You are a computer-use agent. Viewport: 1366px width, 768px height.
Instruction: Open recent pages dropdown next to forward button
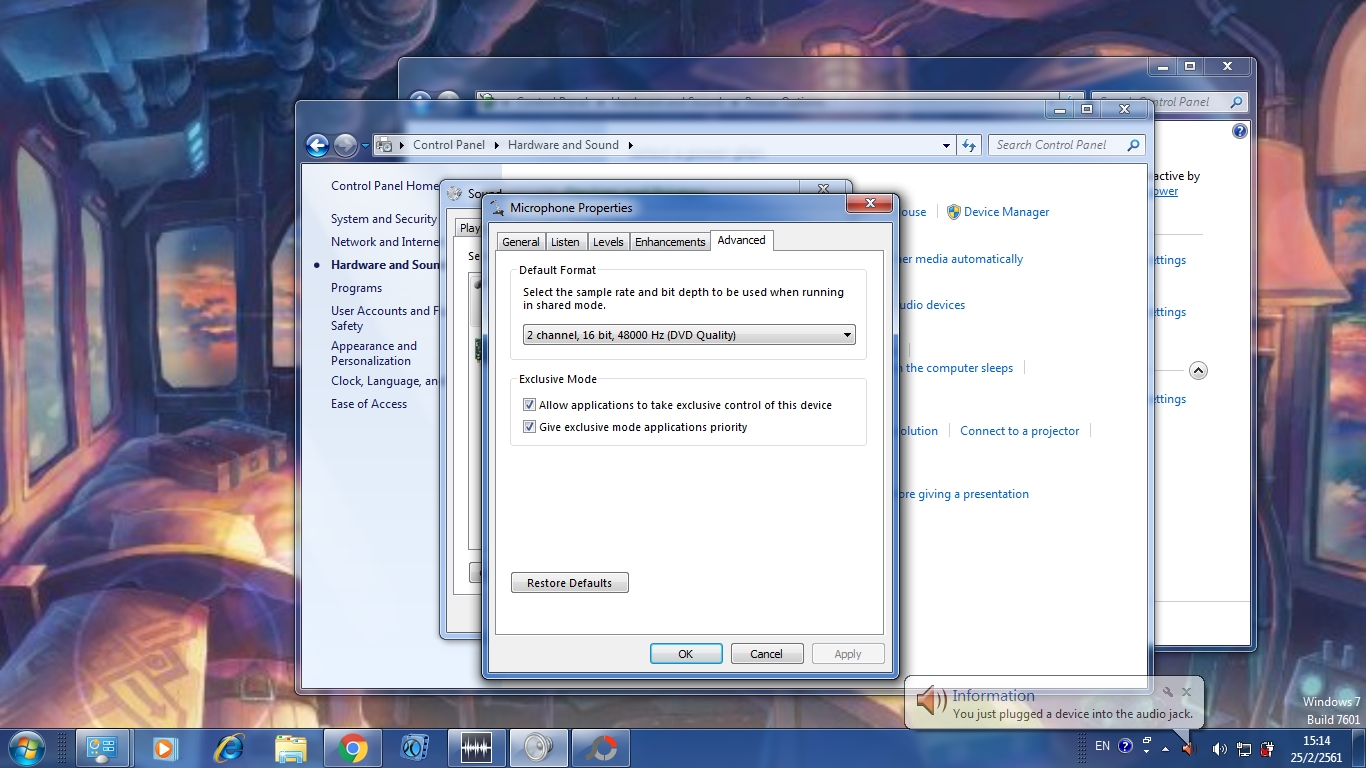pyautogui.click(x=365, y=146)
